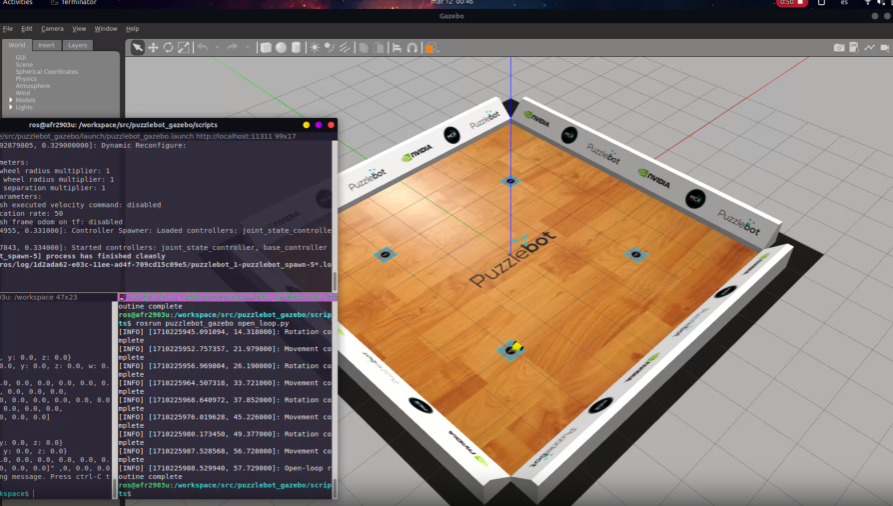Click Terminator in the top bar

(x=75, y=2)
